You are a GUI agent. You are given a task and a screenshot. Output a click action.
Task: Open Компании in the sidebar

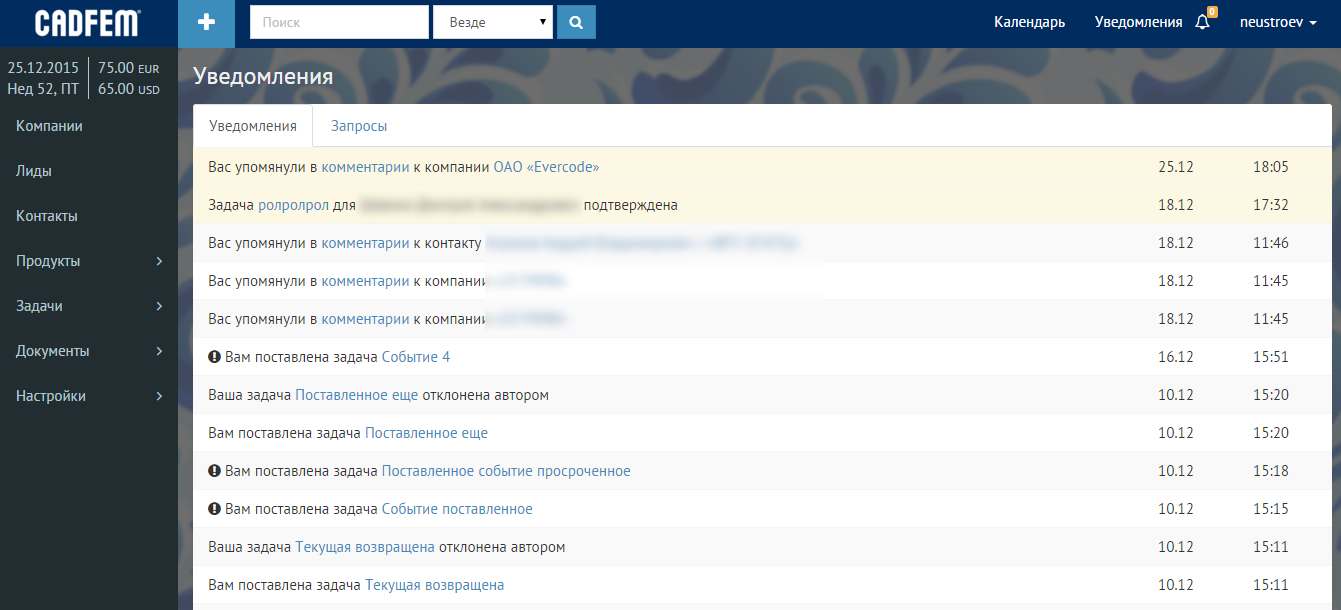49,126
